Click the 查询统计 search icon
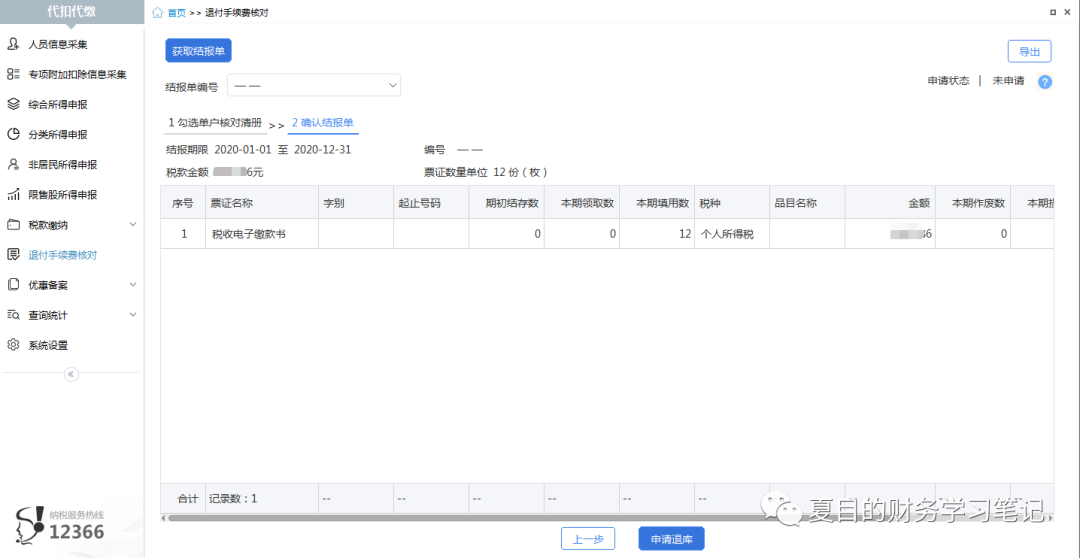1080x558 pixels. [x=12, y=315]
